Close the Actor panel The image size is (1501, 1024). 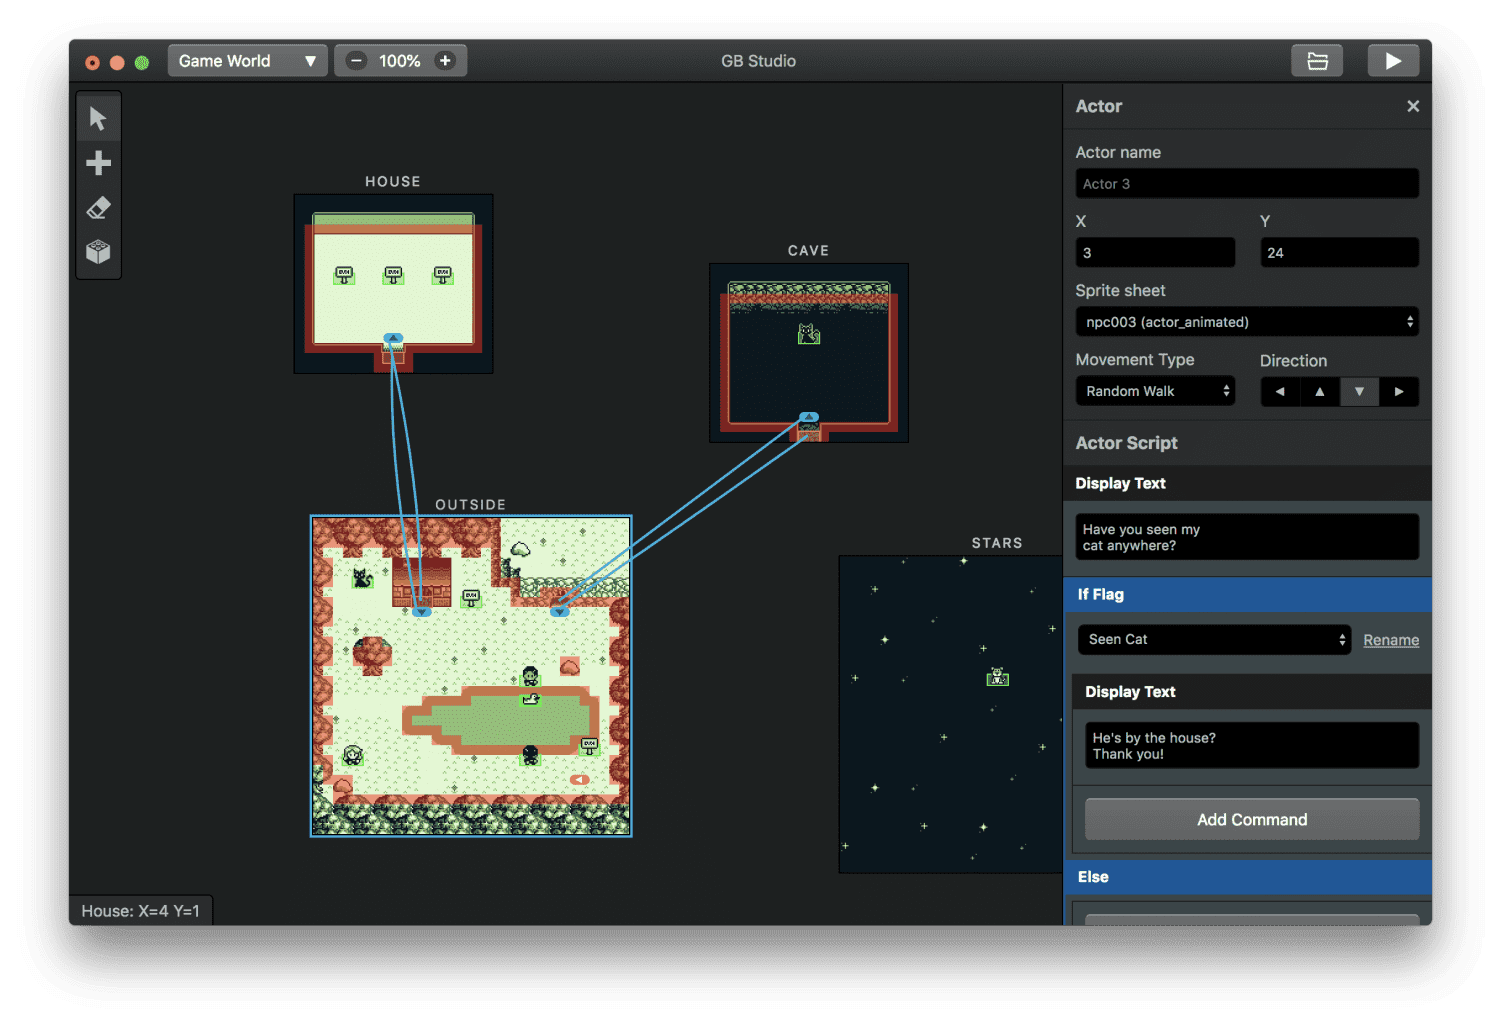point(1413,106)
